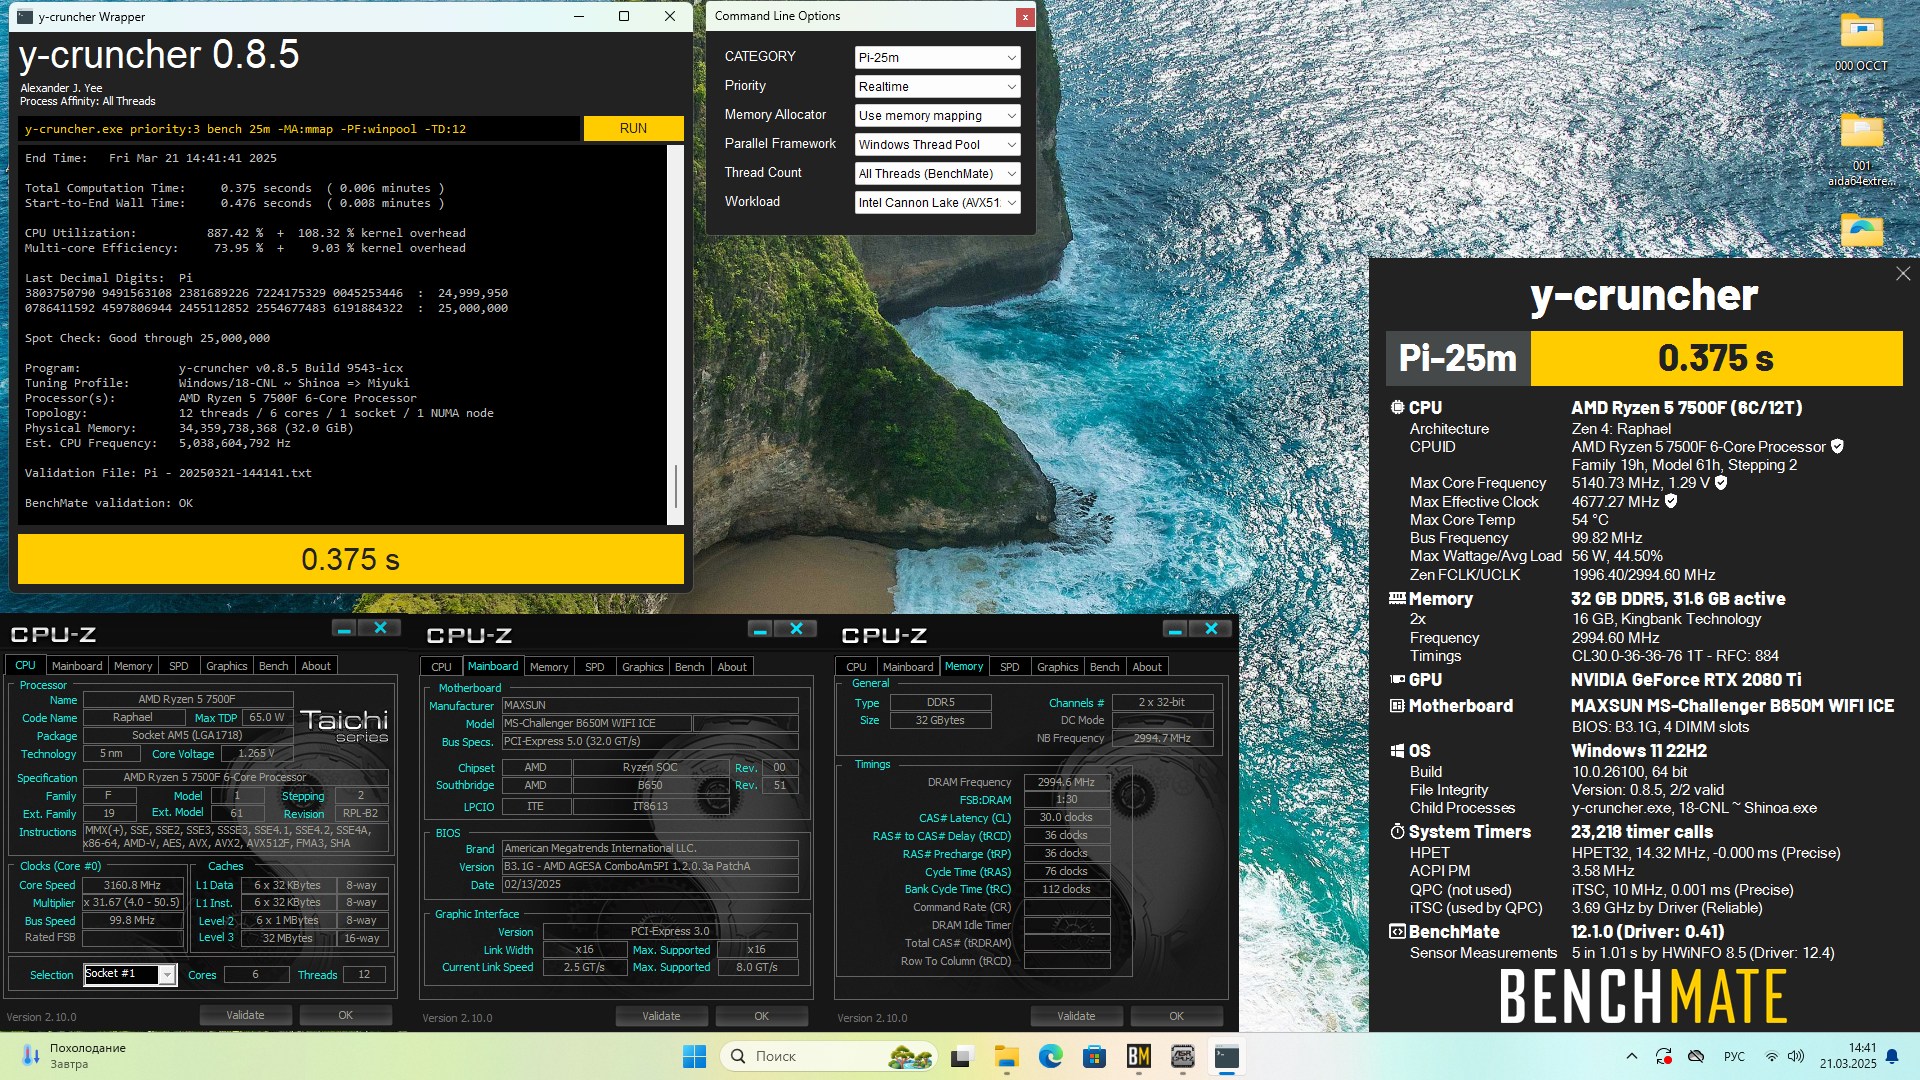Open File Explorer from the taskbar

pyautogui.click(x=1006, y=1056)
